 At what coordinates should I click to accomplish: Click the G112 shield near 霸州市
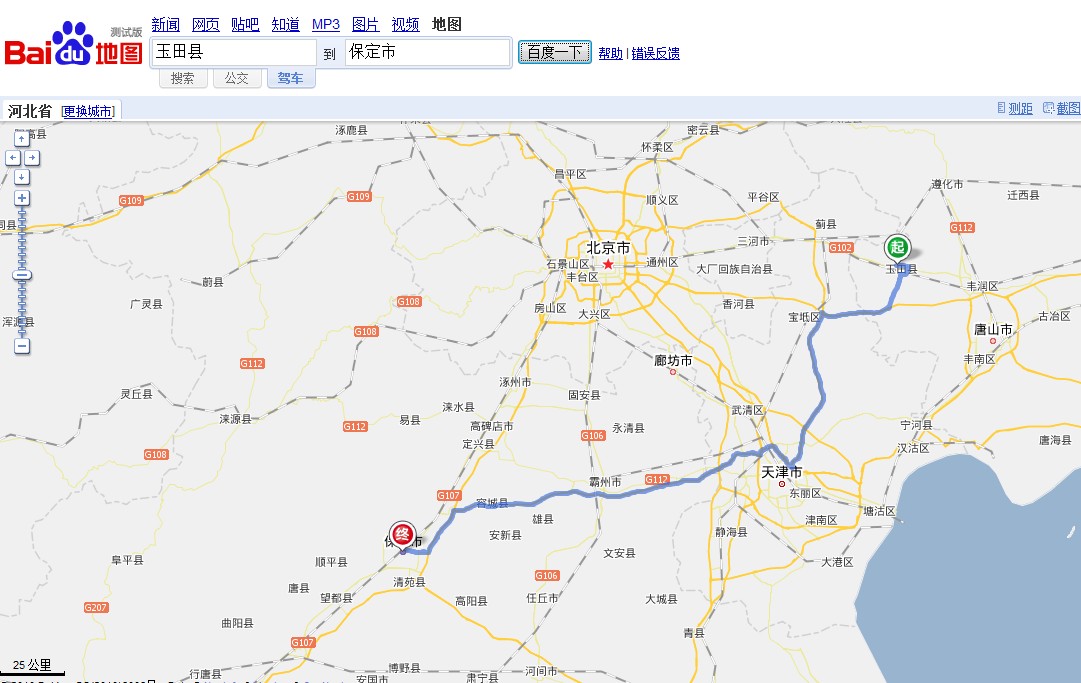tap(657, 479)
